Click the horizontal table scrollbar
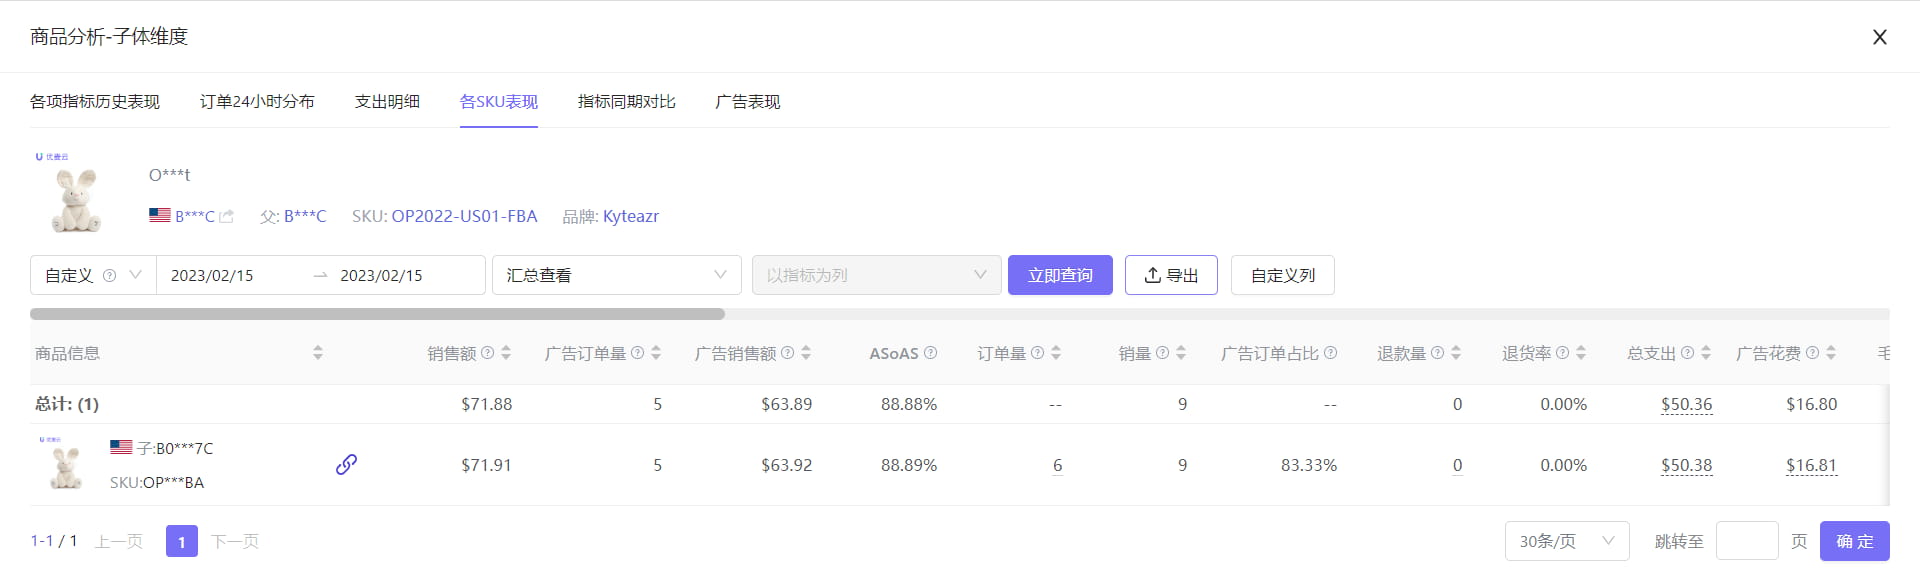This screenshot has width=1920, height=580. click(x=377, y=314)
